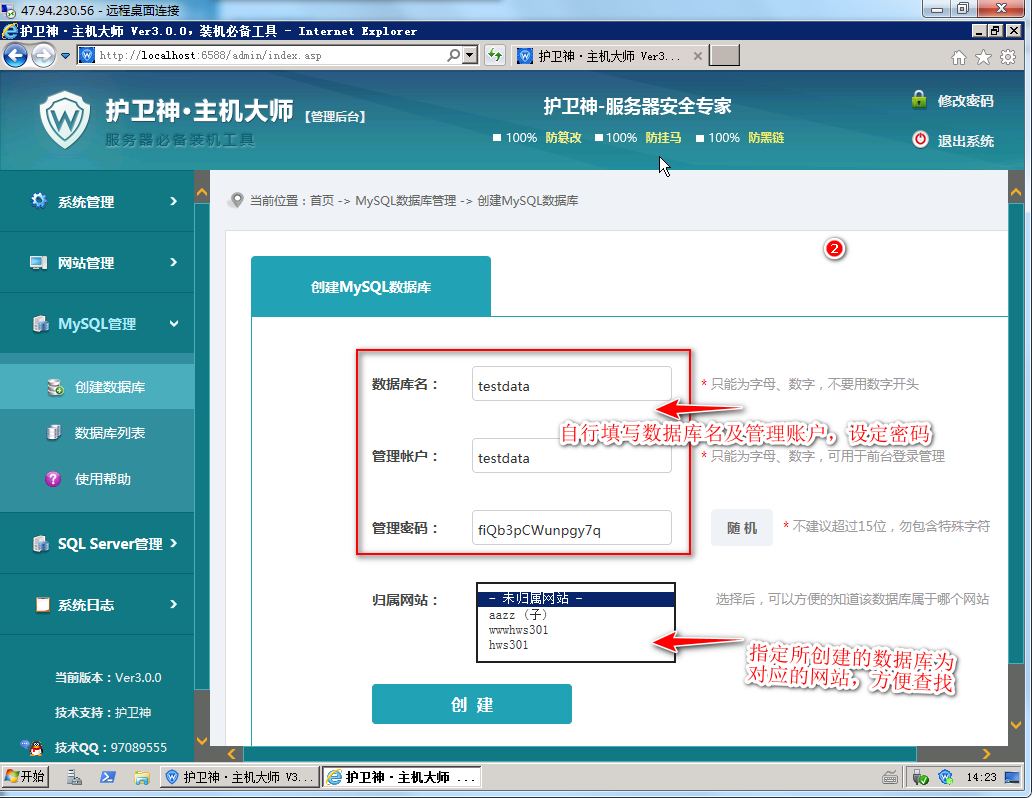
Task: Open 数据库列表 in the sidebar
Action: point(109,433)
